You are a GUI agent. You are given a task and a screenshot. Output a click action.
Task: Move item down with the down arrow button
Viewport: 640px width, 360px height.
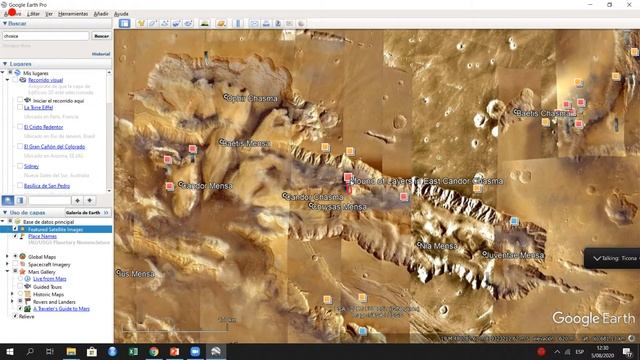90,200
